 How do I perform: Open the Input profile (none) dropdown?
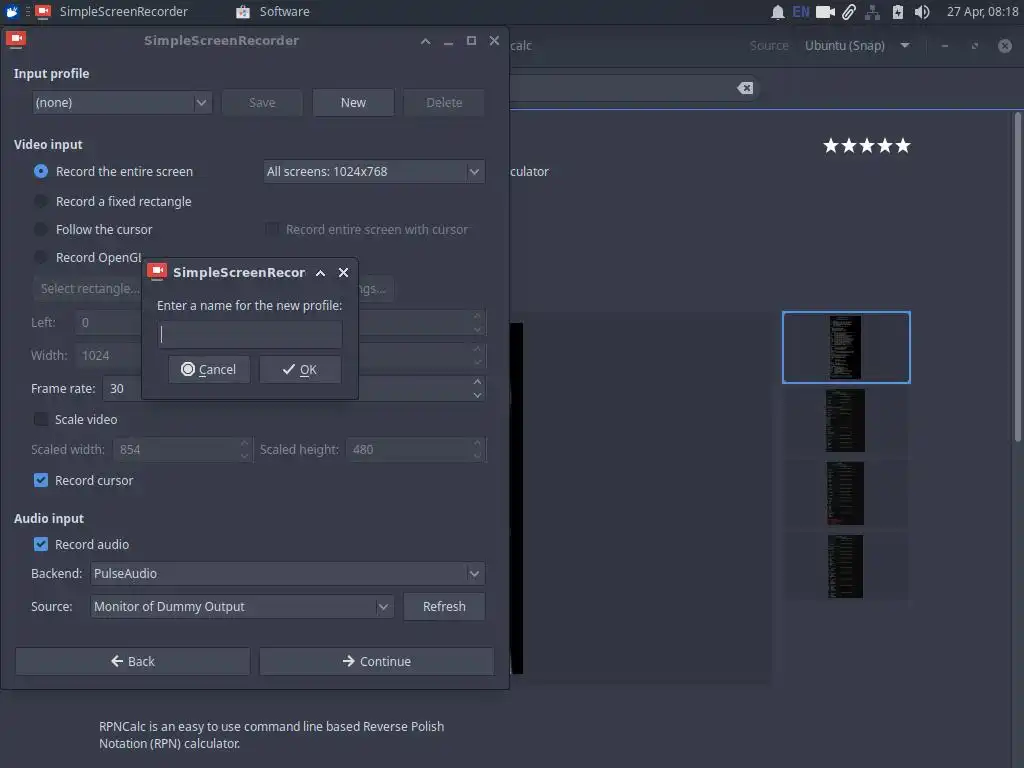pos(122,103)
